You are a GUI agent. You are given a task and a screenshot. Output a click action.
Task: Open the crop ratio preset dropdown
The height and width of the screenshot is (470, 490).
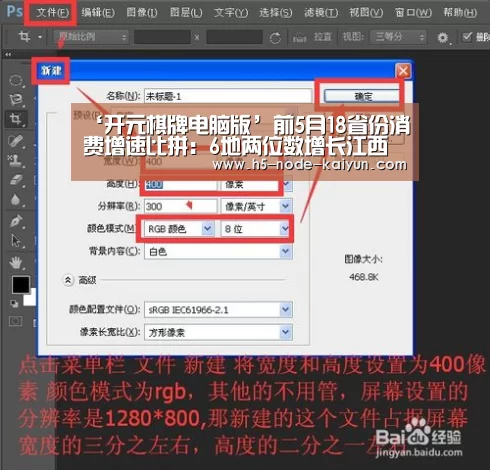(91, 37)
